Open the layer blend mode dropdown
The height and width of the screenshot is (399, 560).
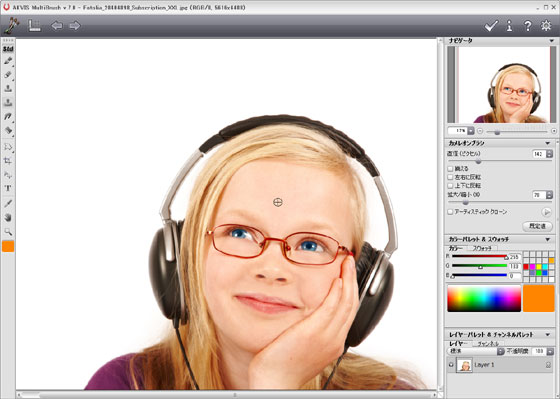501,351
